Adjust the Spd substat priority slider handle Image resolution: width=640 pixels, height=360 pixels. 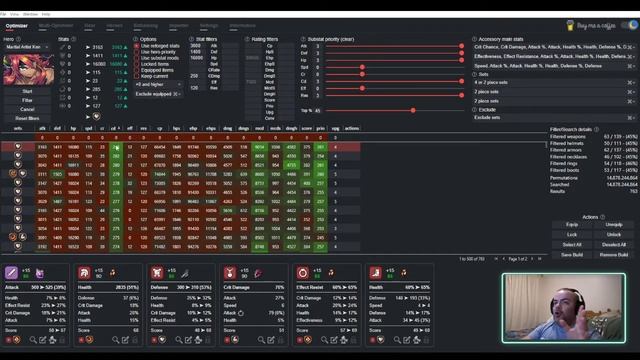point(362,67)
